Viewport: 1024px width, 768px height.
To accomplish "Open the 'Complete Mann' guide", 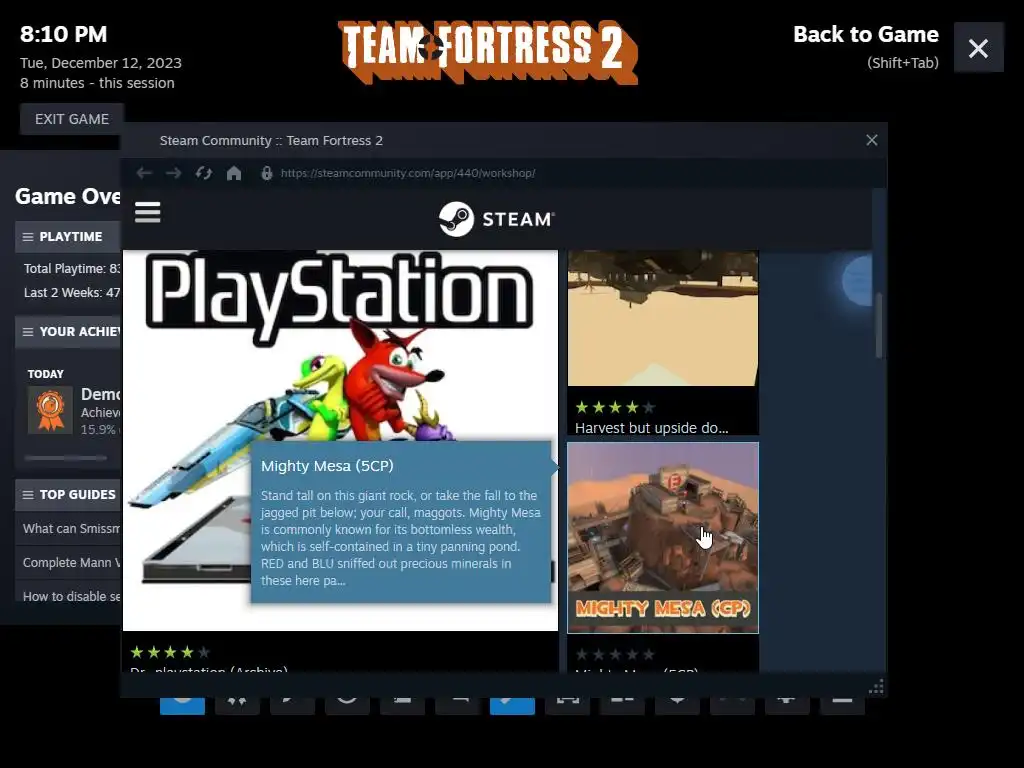I will pyautogui.click(x=71, y=562).
